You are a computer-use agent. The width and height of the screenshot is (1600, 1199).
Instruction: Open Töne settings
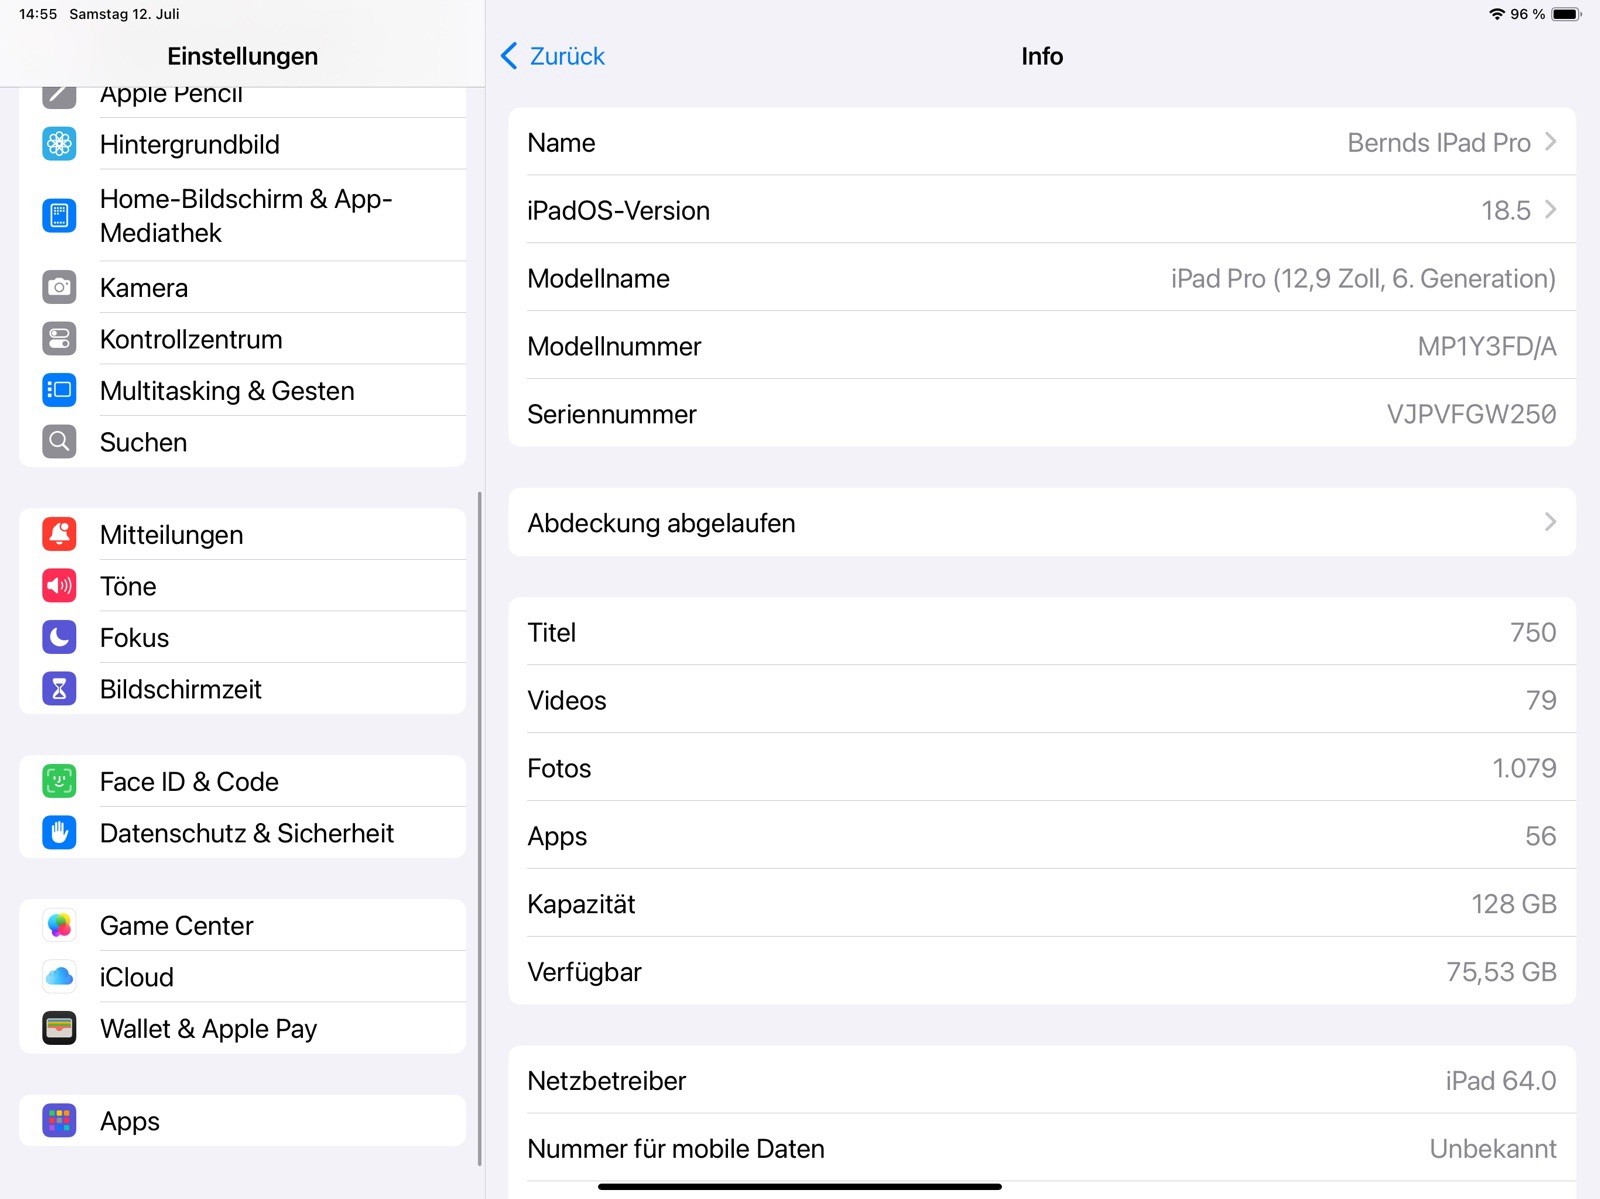243,585
